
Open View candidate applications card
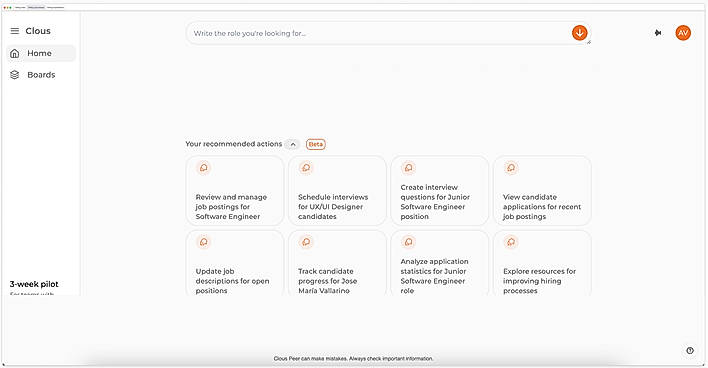(542, 191)
